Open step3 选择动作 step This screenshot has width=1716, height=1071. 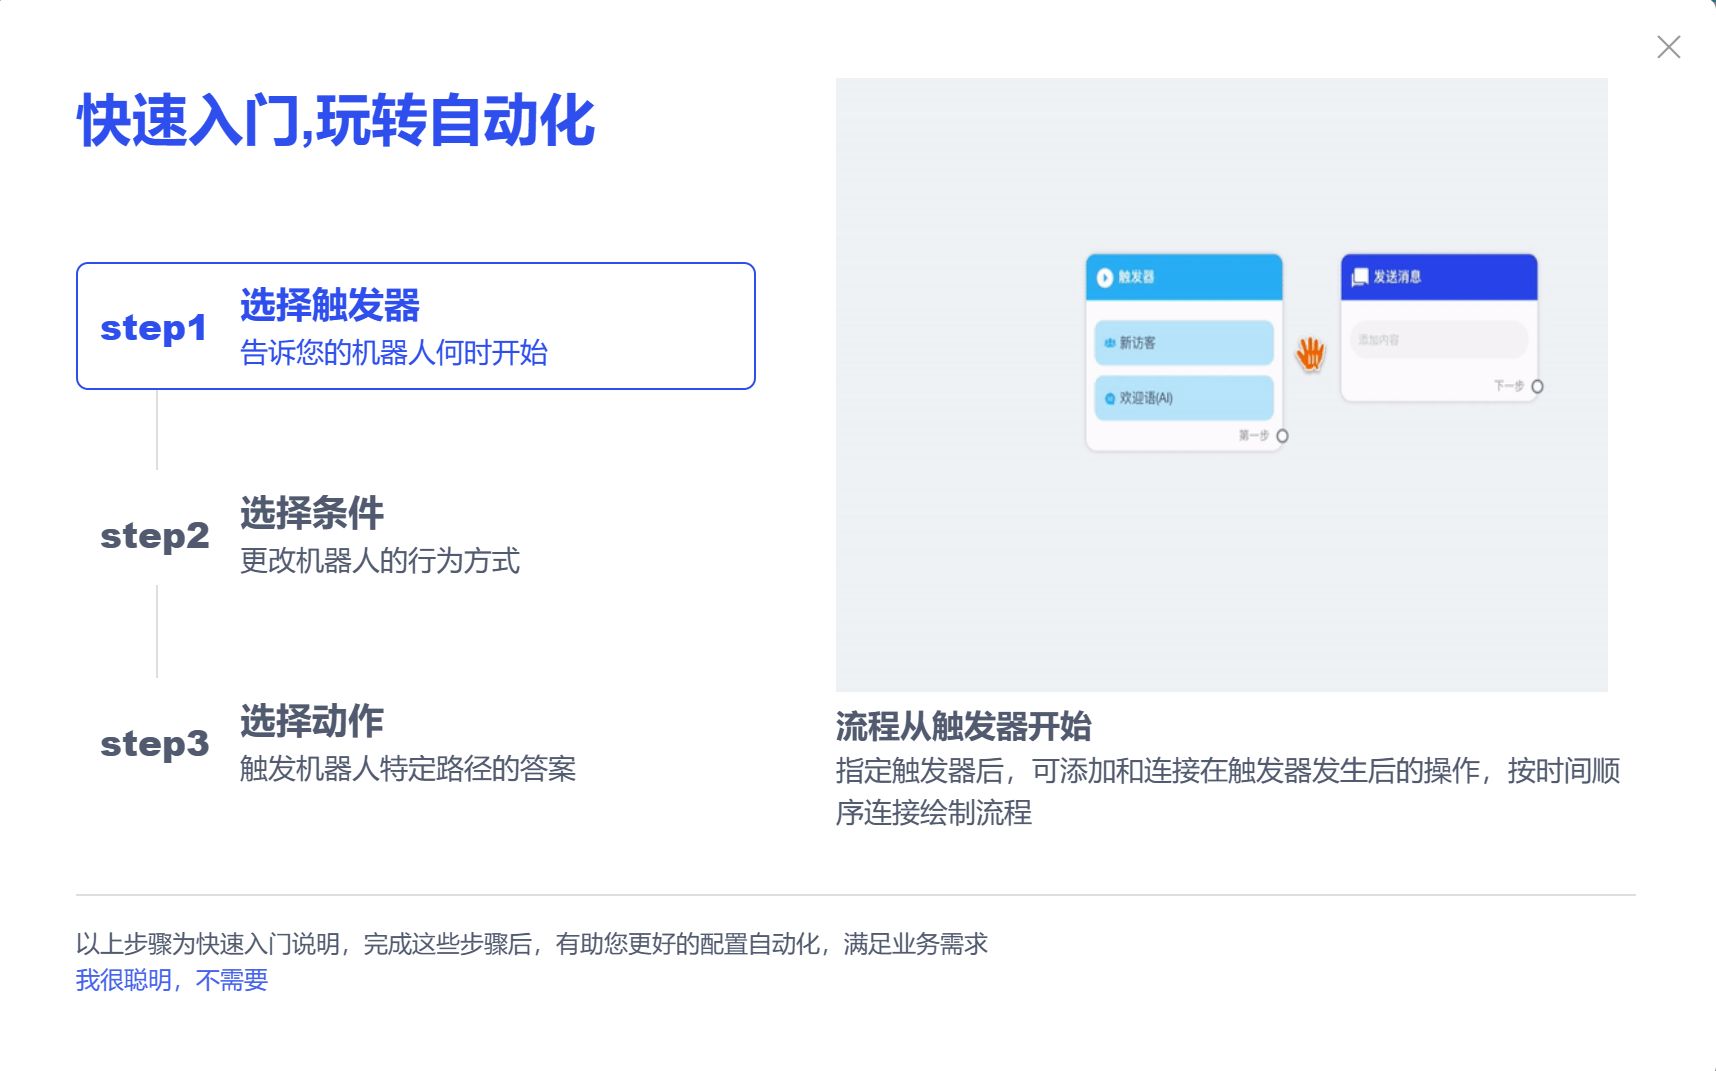pyautogui.click(x=416, y=743)
